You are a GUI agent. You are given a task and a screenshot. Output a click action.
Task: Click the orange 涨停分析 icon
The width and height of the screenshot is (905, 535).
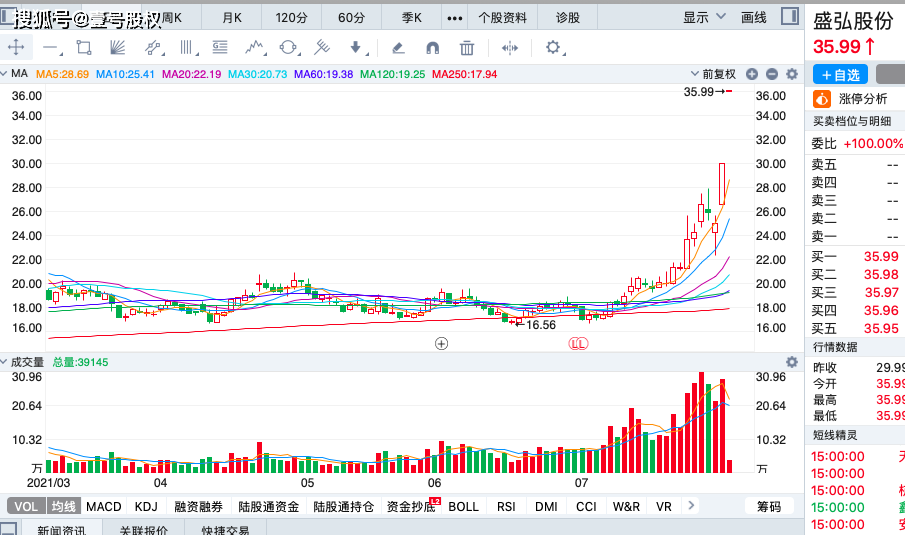click(x=822, y=99)
